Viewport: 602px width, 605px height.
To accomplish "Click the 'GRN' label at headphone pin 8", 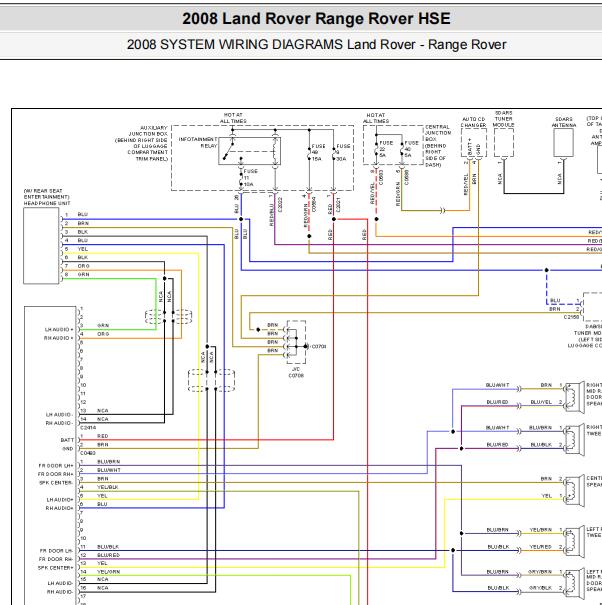I will (x=83, y=275).
